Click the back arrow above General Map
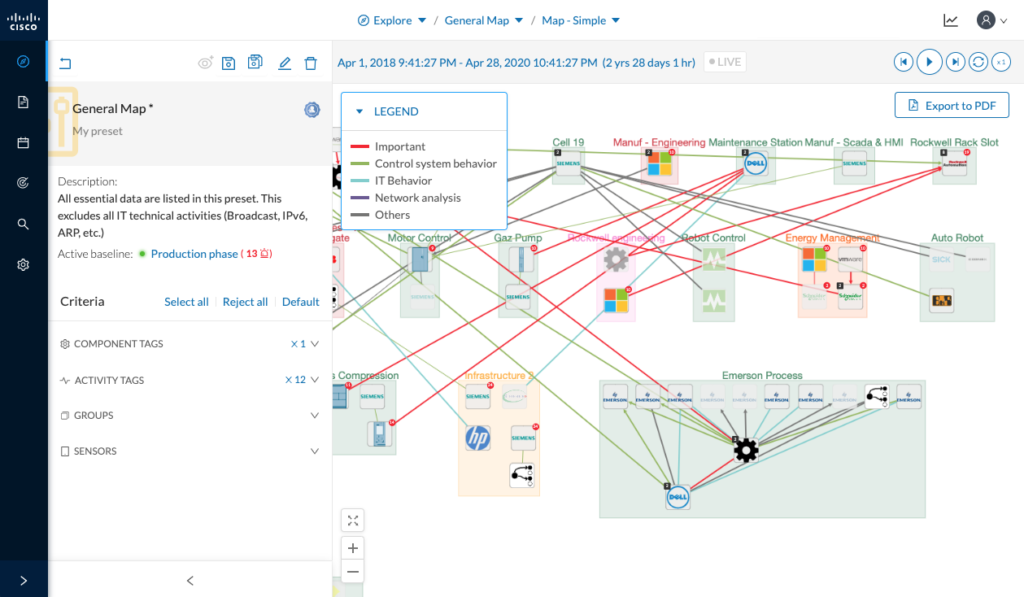 pyautogui.click(x=65, y=63)
